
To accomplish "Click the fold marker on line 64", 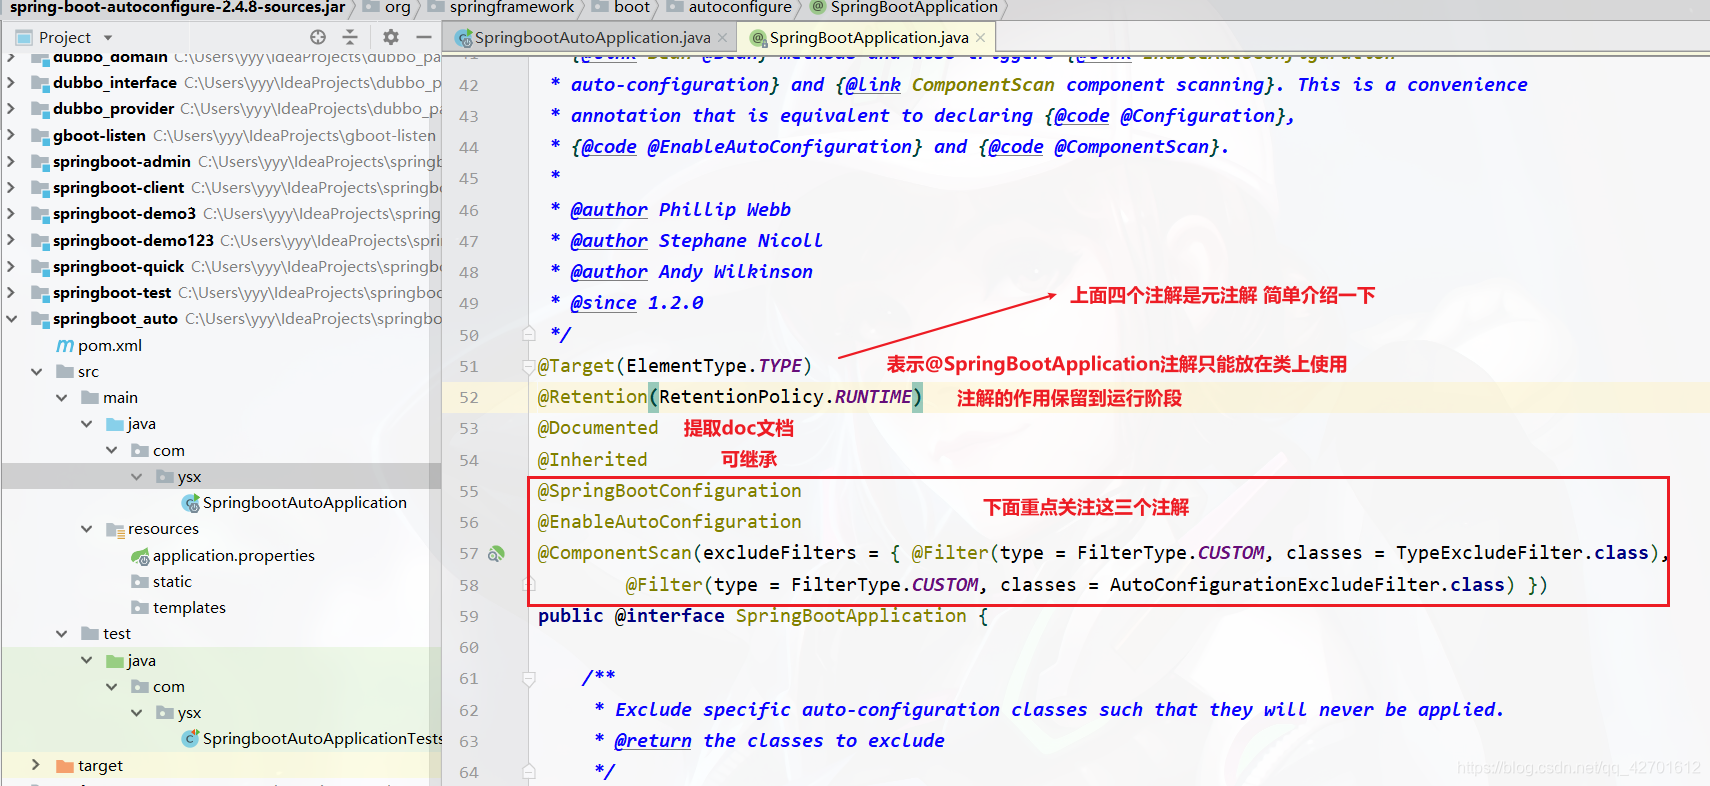I will point(529,771).
